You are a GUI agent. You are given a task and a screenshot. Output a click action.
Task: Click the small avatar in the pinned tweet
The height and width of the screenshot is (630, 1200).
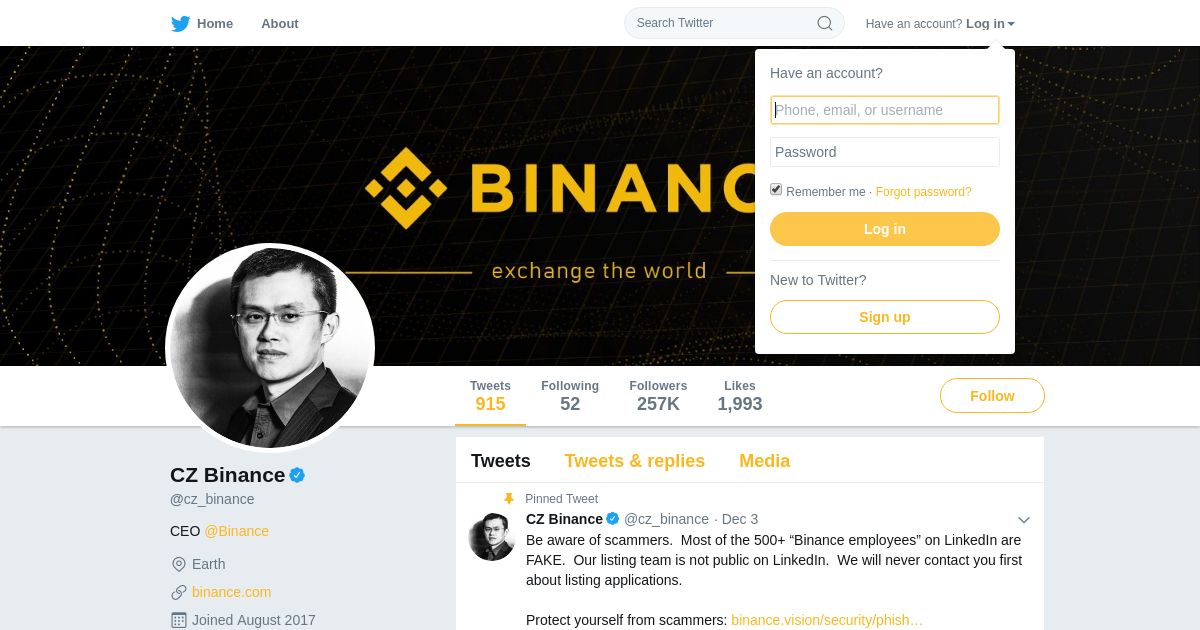pyautogui.click(x=492, y=537)
